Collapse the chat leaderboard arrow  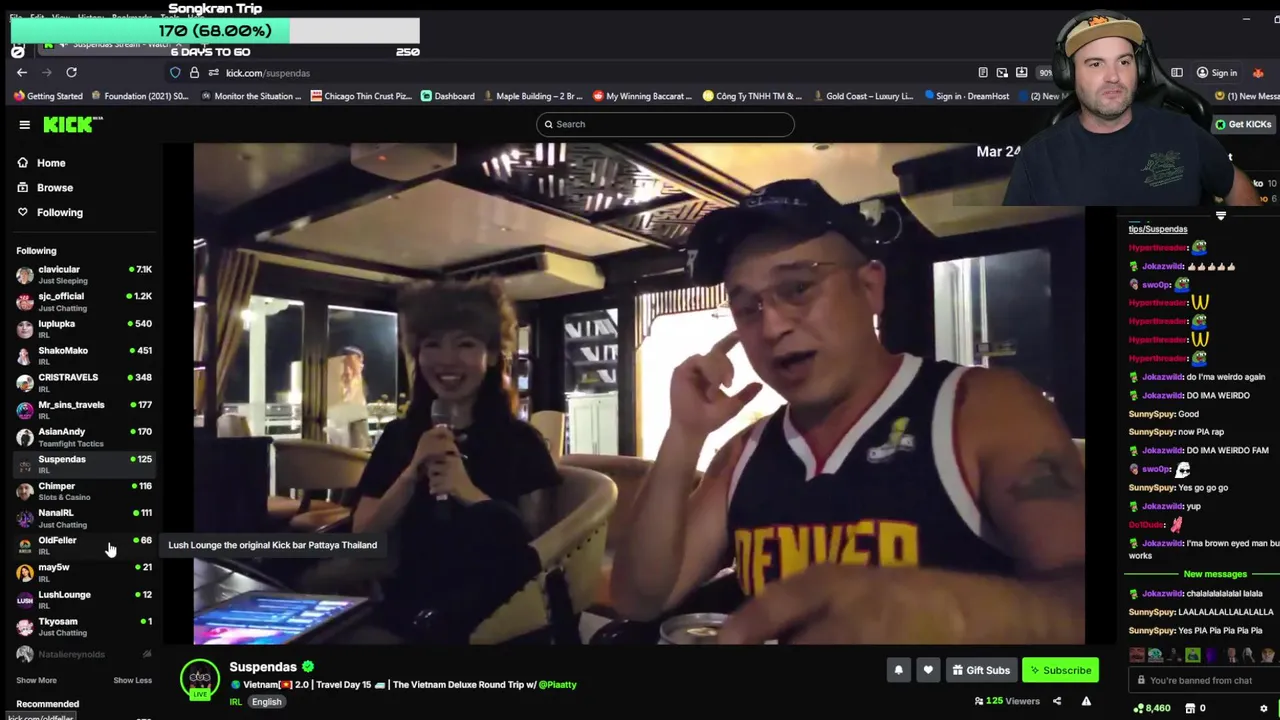1220,215
